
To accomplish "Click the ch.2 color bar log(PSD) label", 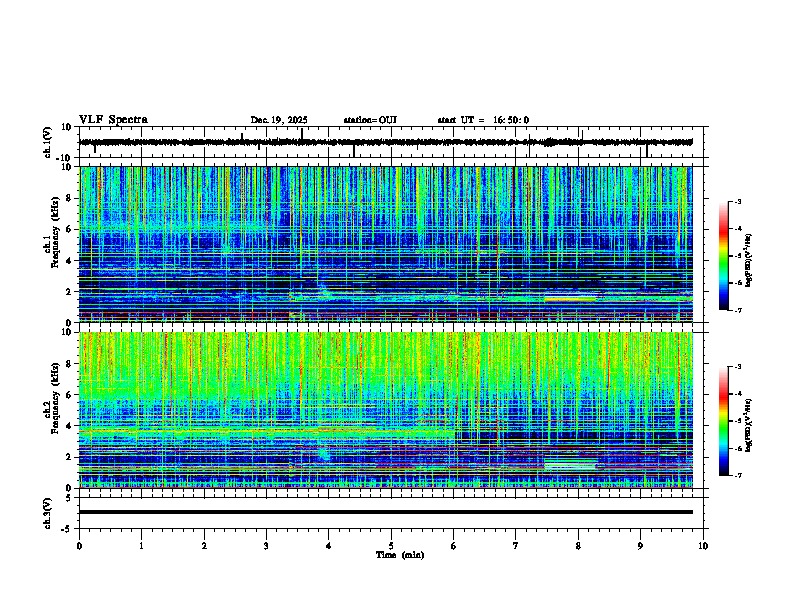I will tap(749, 425).
